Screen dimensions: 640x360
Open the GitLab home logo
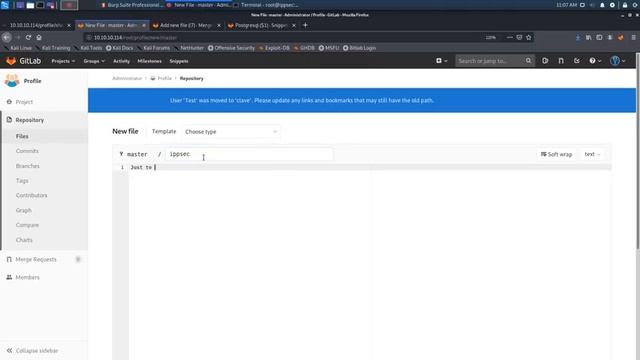24,61
